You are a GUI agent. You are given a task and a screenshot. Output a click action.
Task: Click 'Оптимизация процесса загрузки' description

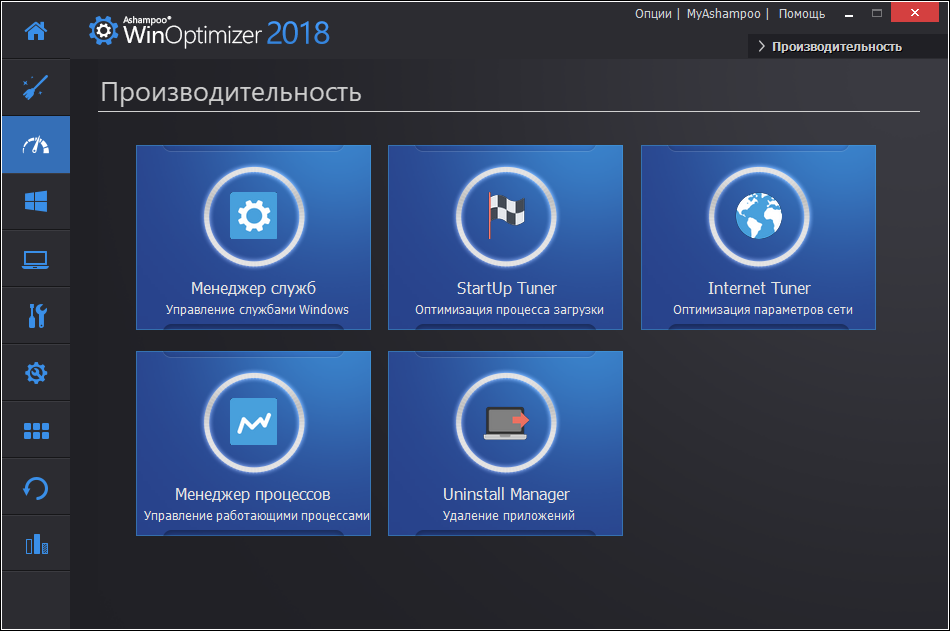click(x=510, y=310)
